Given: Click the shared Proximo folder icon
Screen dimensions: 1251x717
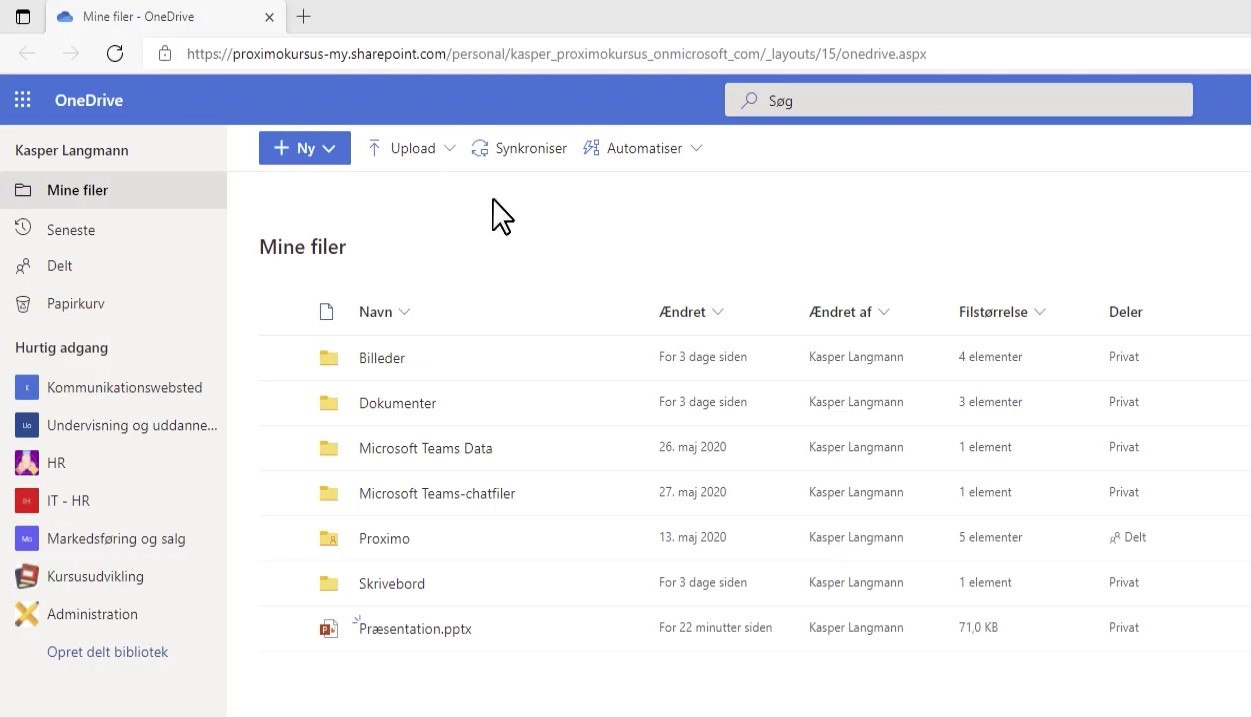Looking at the screenshot, I should pos(328,538).
